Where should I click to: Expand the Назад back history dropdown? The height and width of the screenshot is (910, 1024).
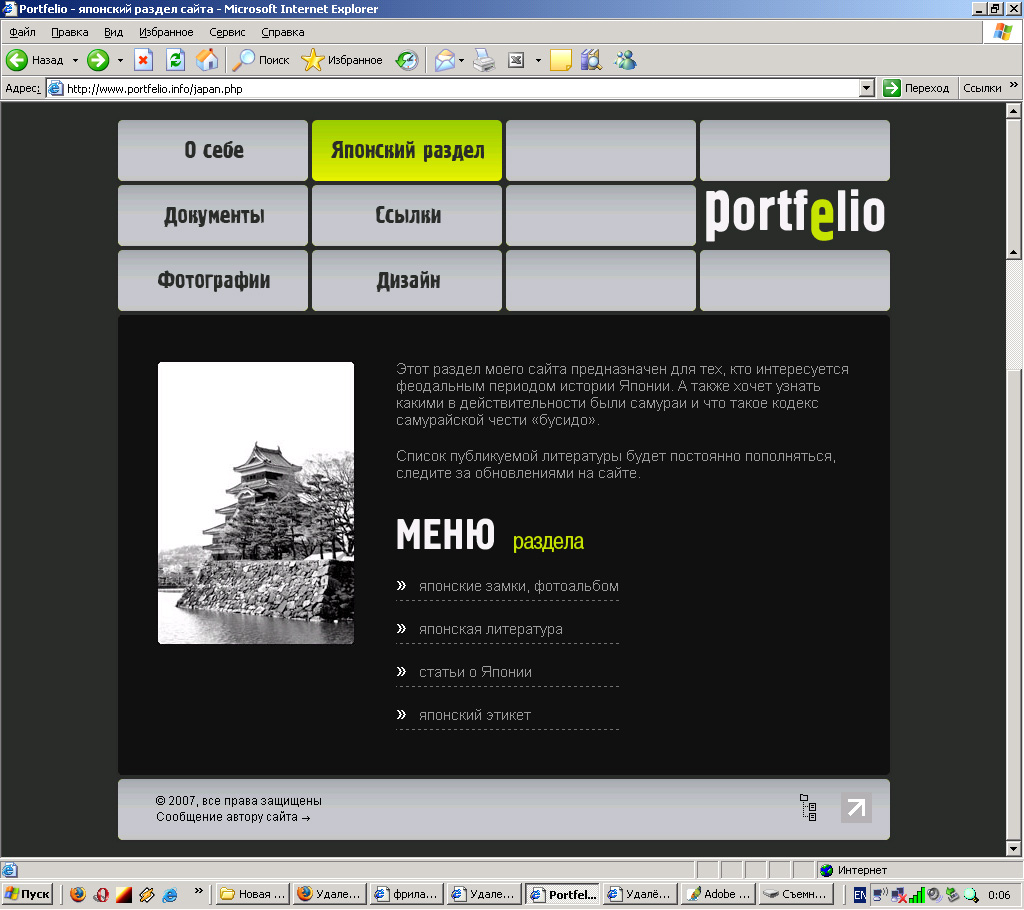pyautogui.click(x=75, y=60)
